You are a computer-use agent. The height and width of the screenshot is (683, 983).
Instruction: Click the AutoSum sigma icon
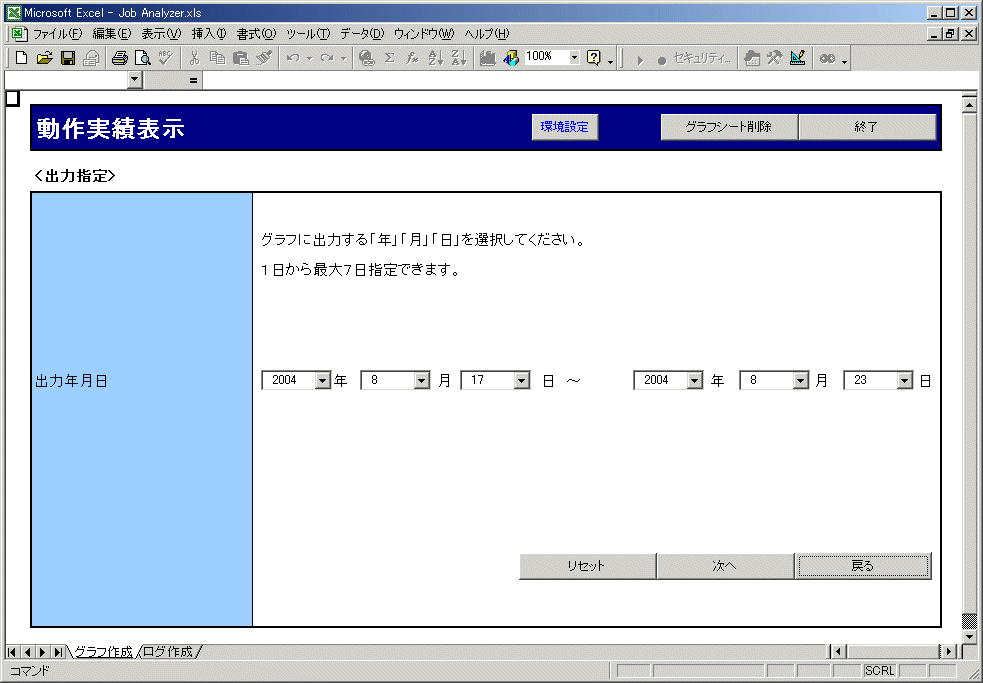tap(389, 58)
